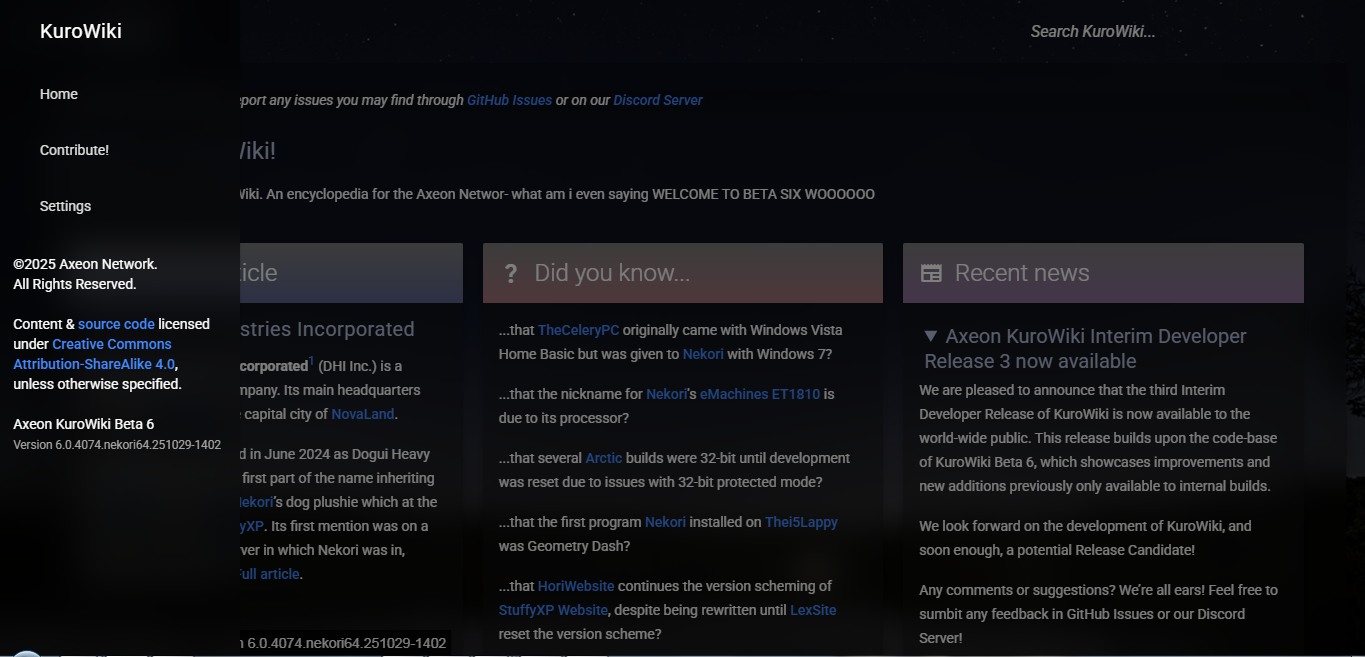Visit the eMachines ET1810 article link
The image size is (1365, 657).
(x=759, y=394)
